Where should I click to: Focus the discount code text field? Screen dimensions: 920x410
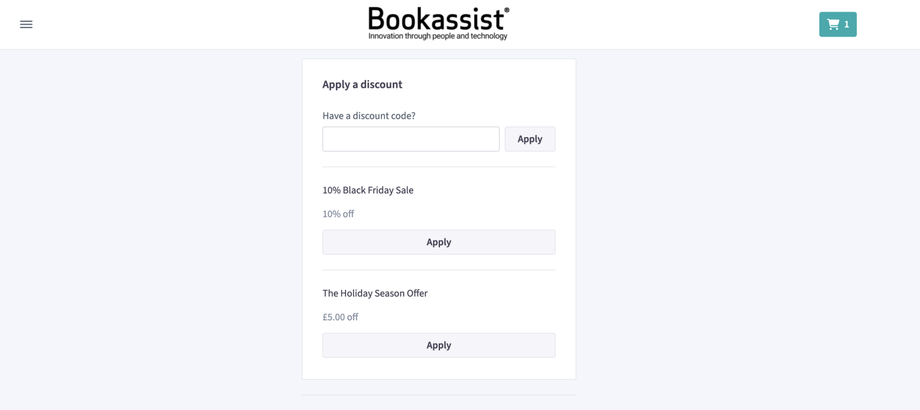point(410,139)
